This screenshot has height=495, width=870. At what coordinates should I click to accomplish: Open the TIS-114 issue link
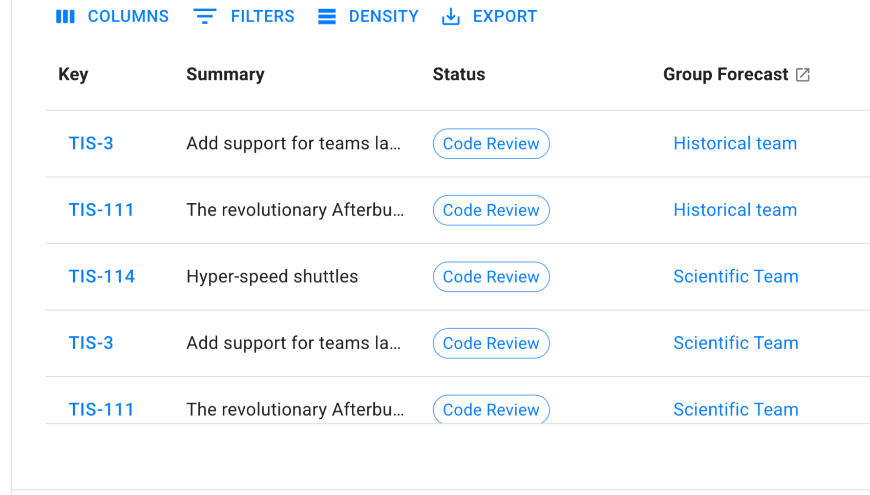click(x=102, y=277)
